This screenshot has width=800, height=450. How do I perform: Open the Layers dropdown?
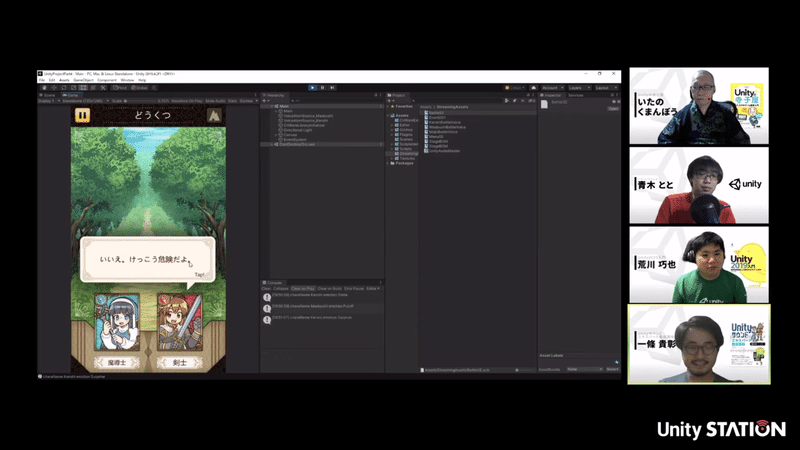coord(579,88)
